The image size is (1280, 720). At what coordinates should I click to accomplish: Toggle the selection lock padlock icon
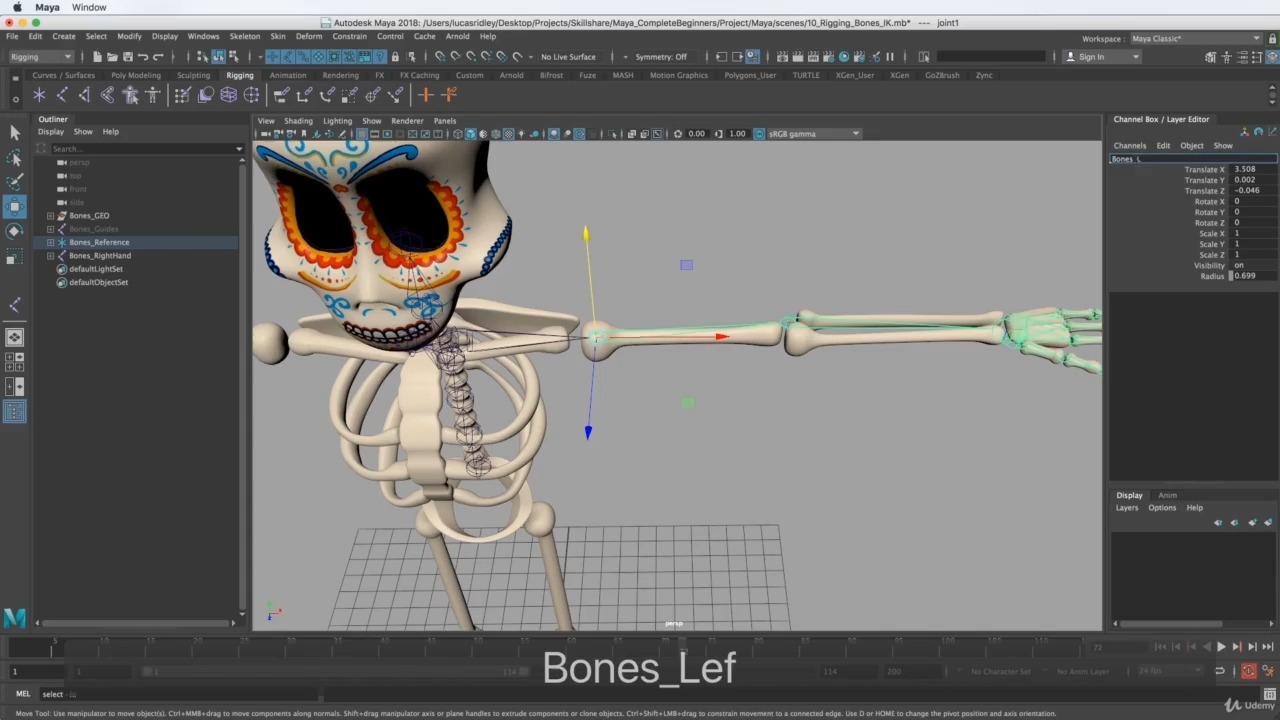[x=395, y=57]
